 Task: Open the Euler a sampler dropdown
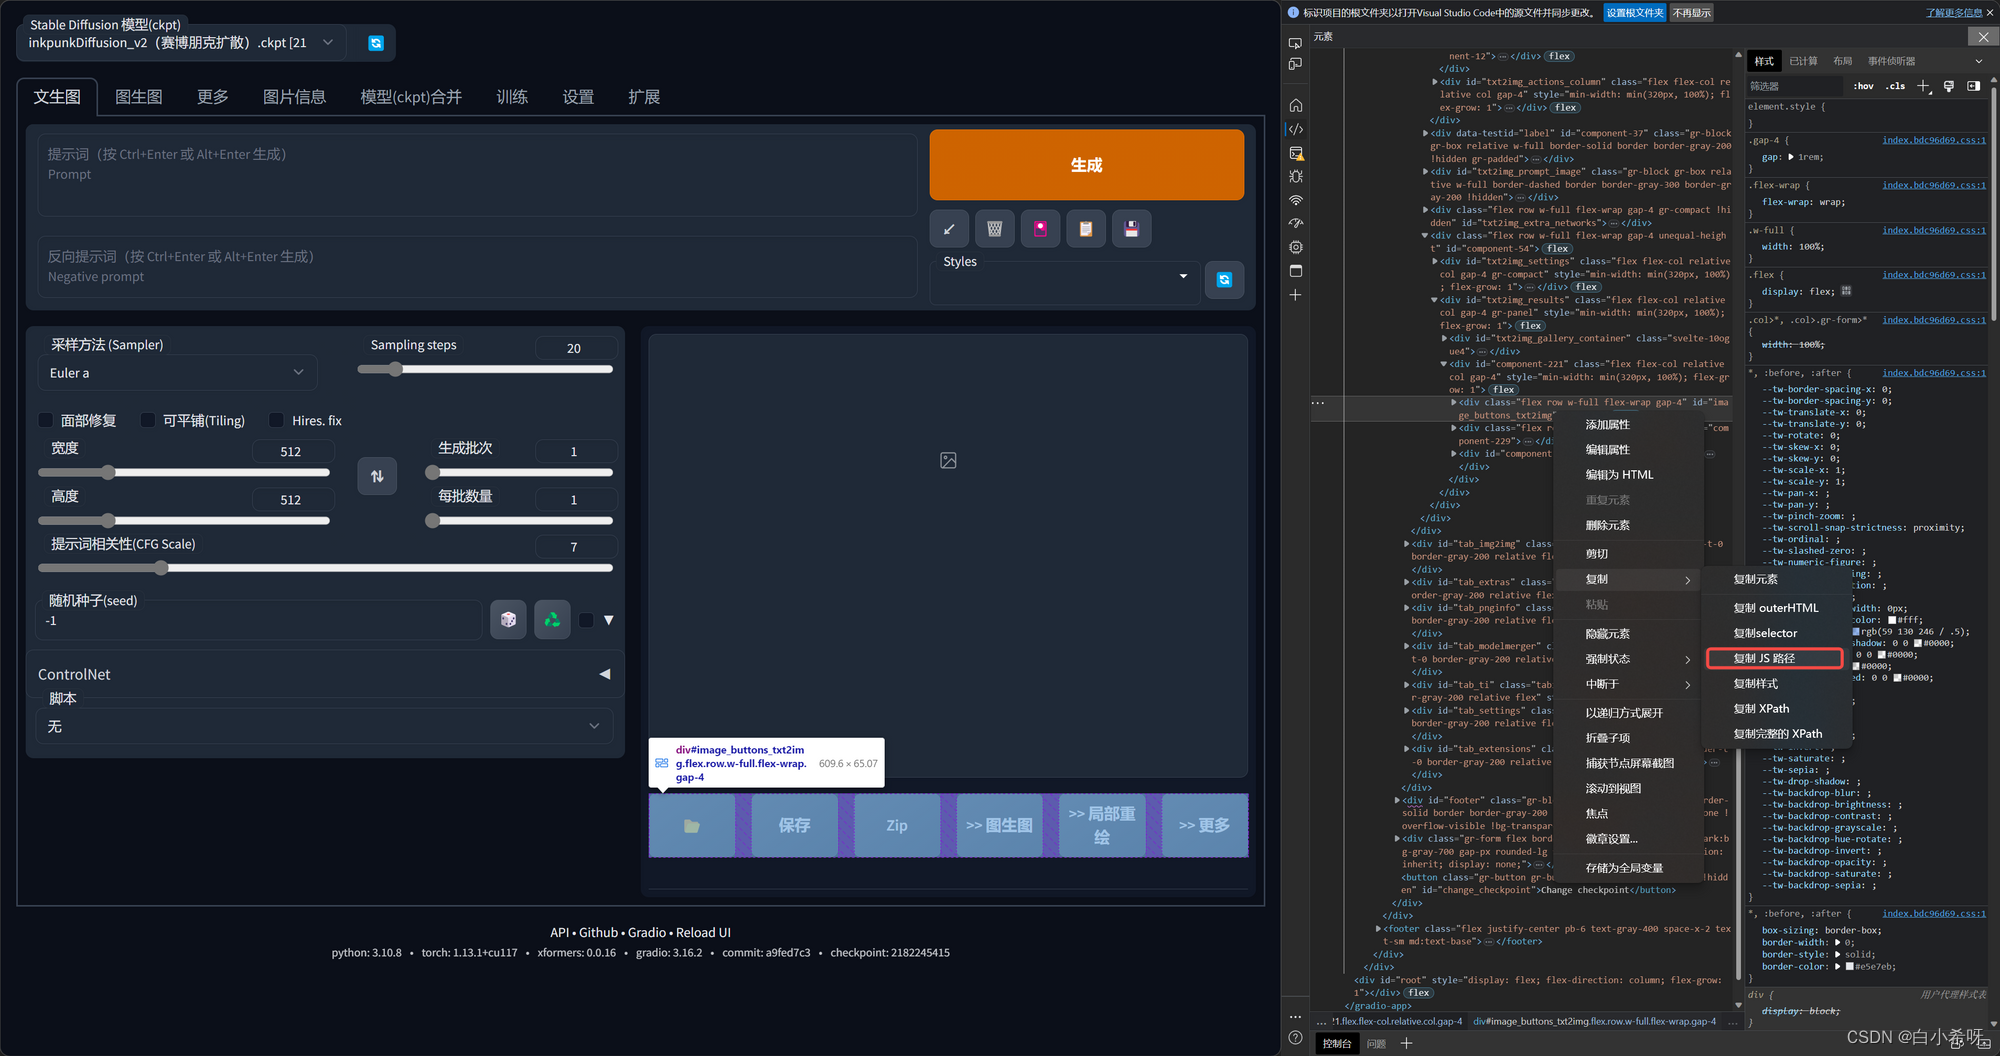[x=178, y=373]
